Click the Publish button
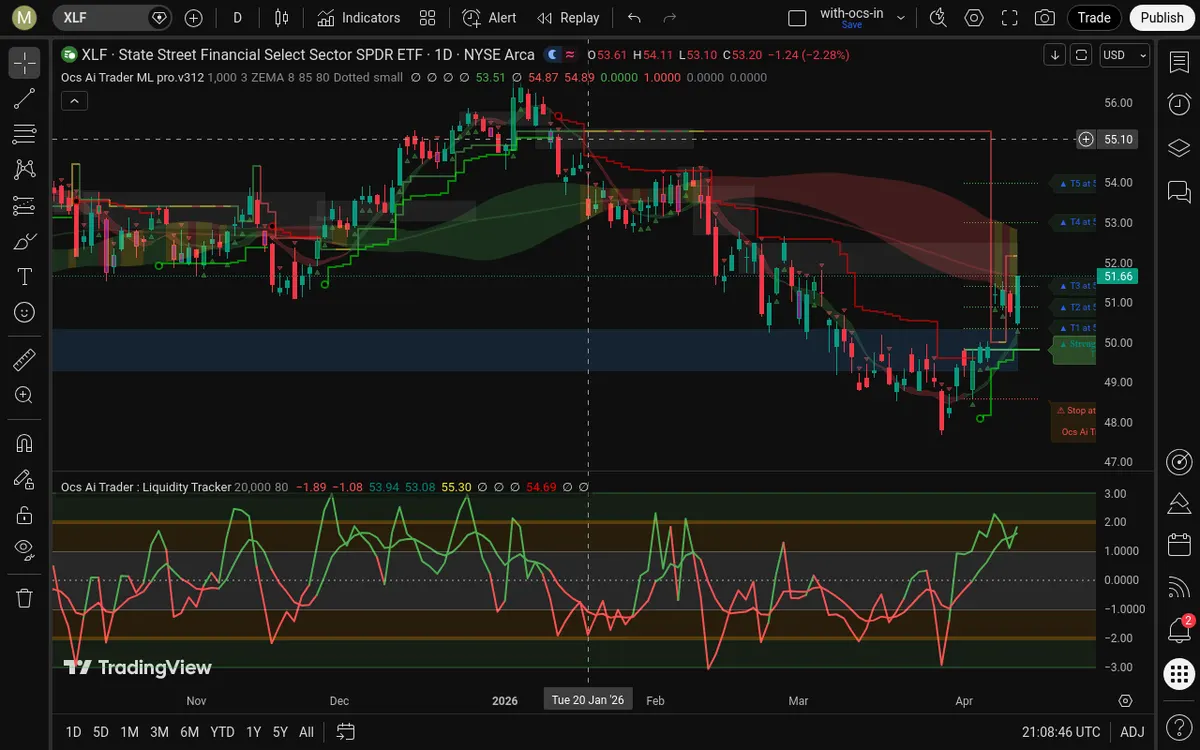This screenshot has width=1200, height=750. click(1162, 18)
